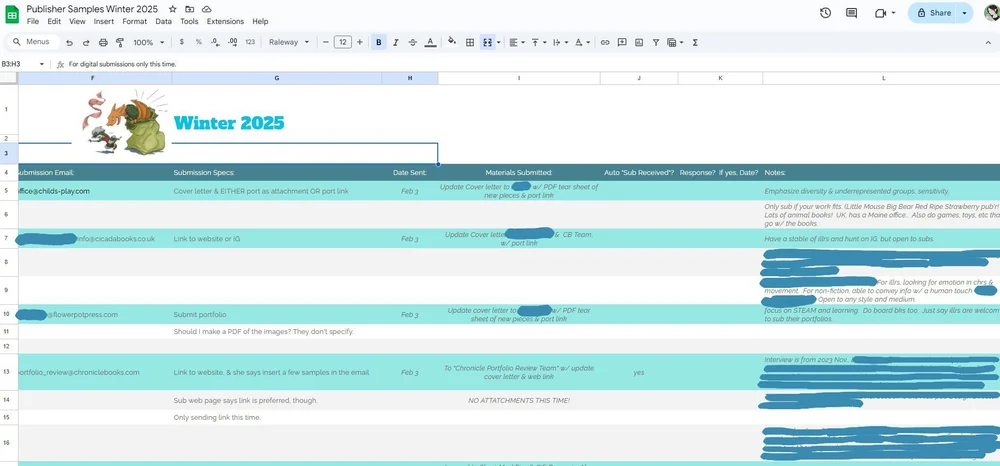
Task: Star the Publisher Samples Winter 2025 document
Action: (172, 10)
